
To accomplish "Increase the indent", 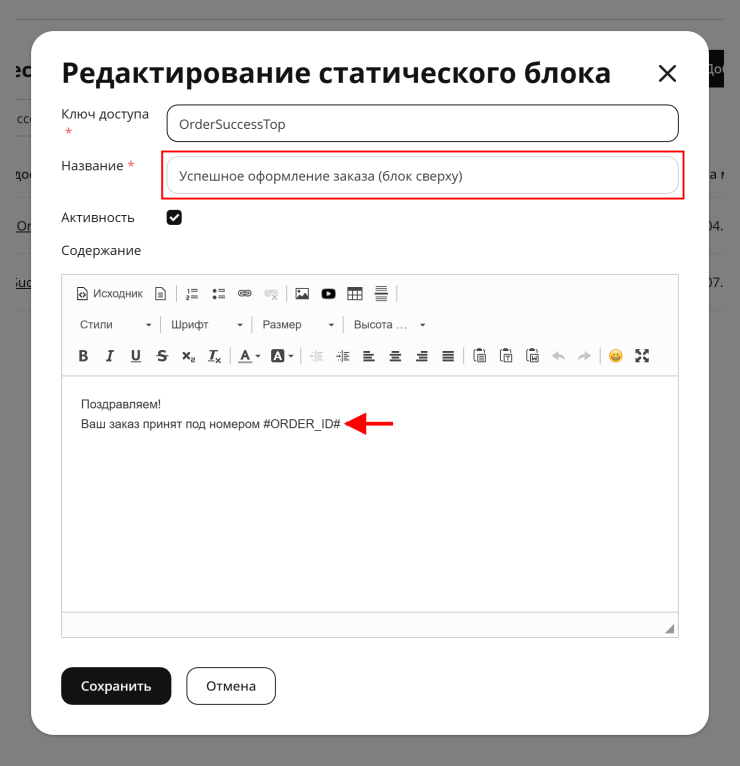I will coord(343,356).
